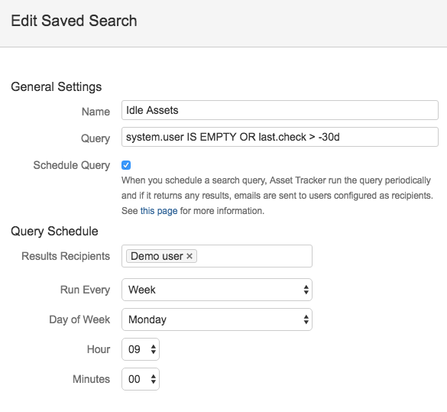Remove Demo user recipient with x

[189, 256]
